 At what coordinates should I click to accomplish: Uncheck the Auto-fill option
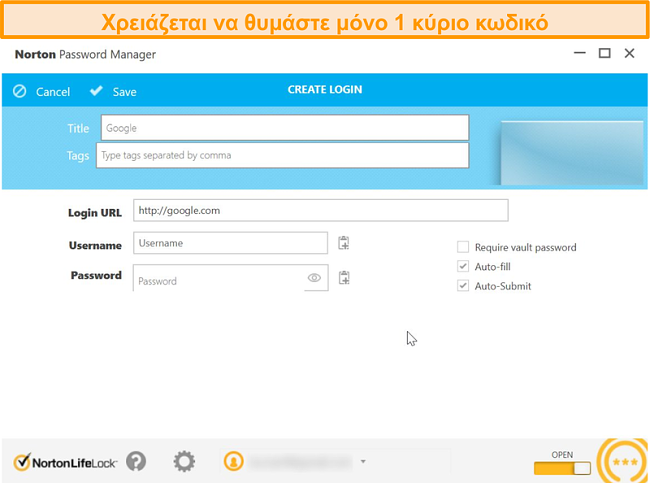[463, 267]
